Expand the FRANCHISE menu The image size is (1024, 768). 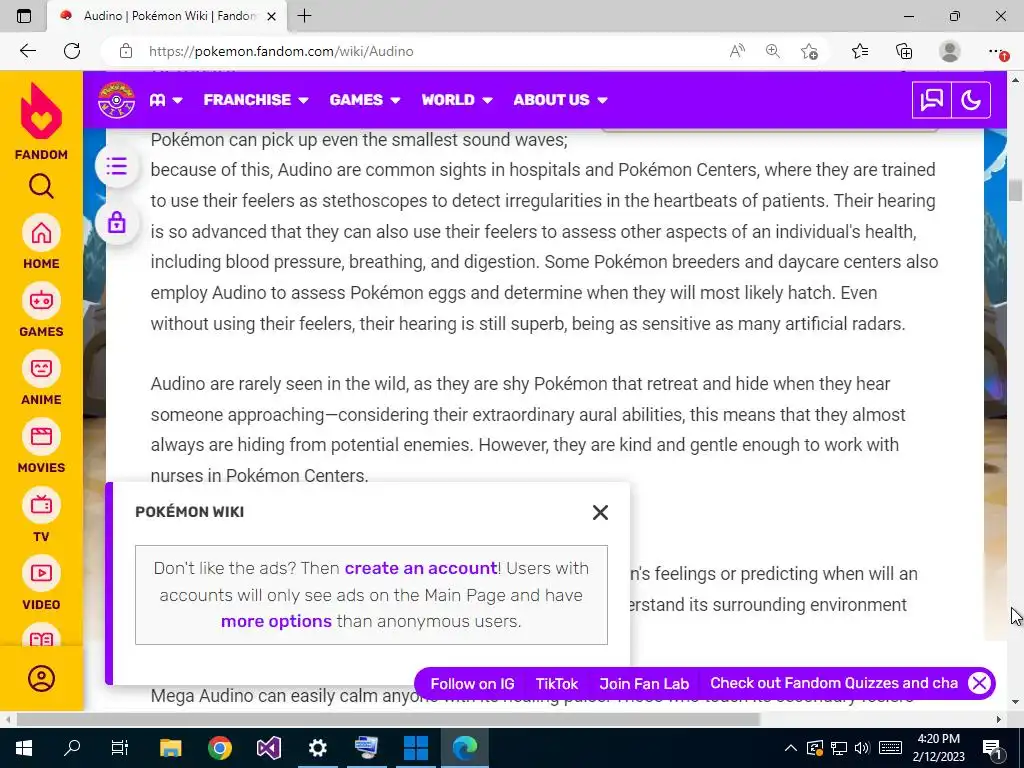click(255, 100)
